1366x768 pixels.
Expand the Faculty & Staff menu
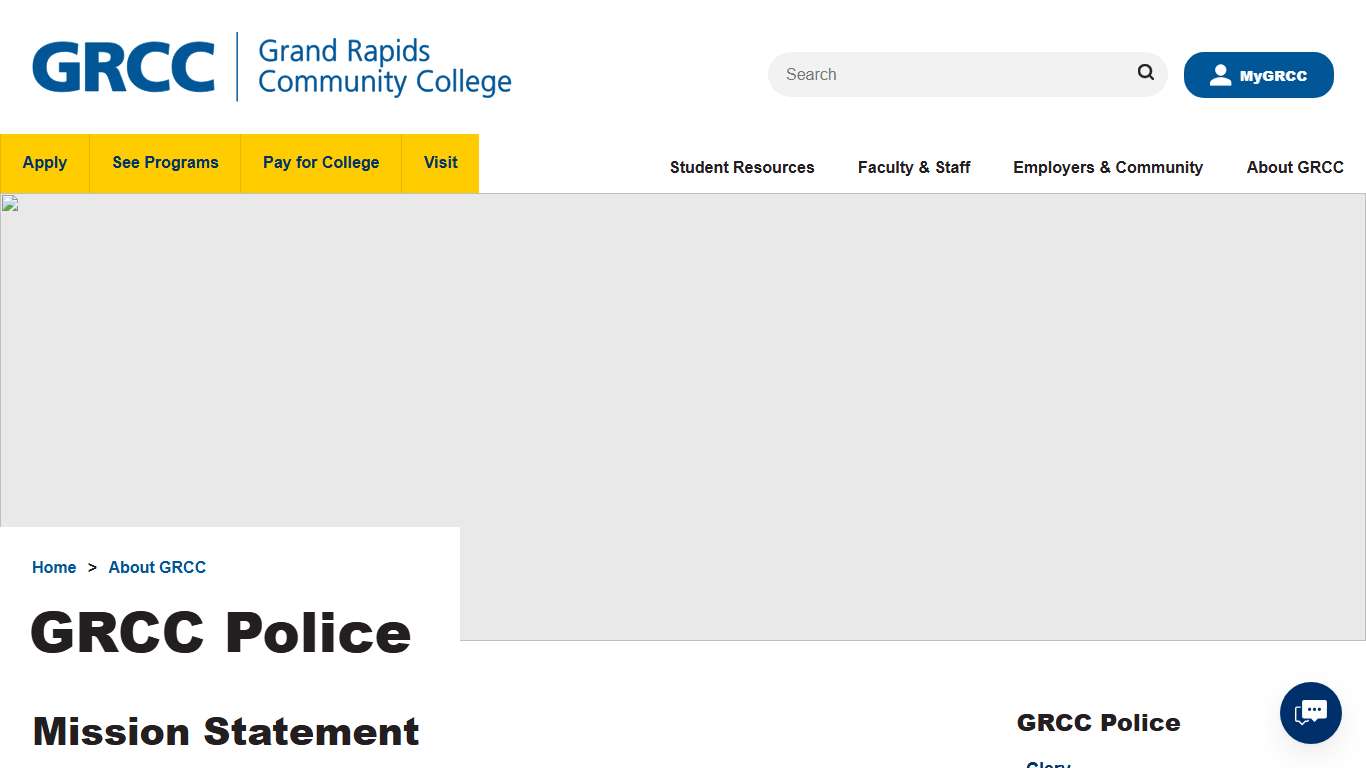click(913, 167)
